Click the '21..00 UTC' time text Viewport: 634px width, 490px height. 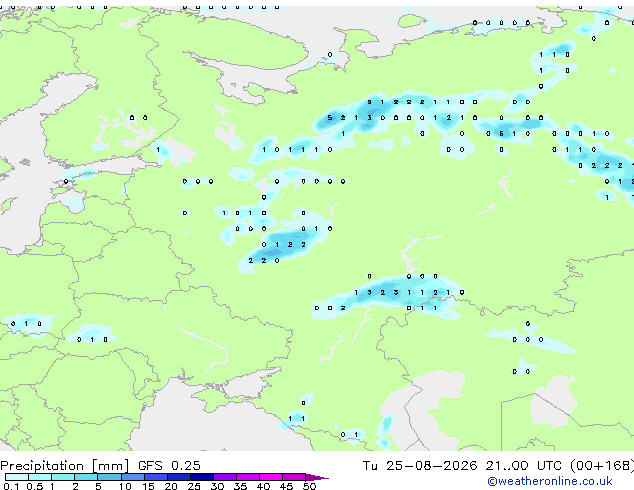[524, 466]
